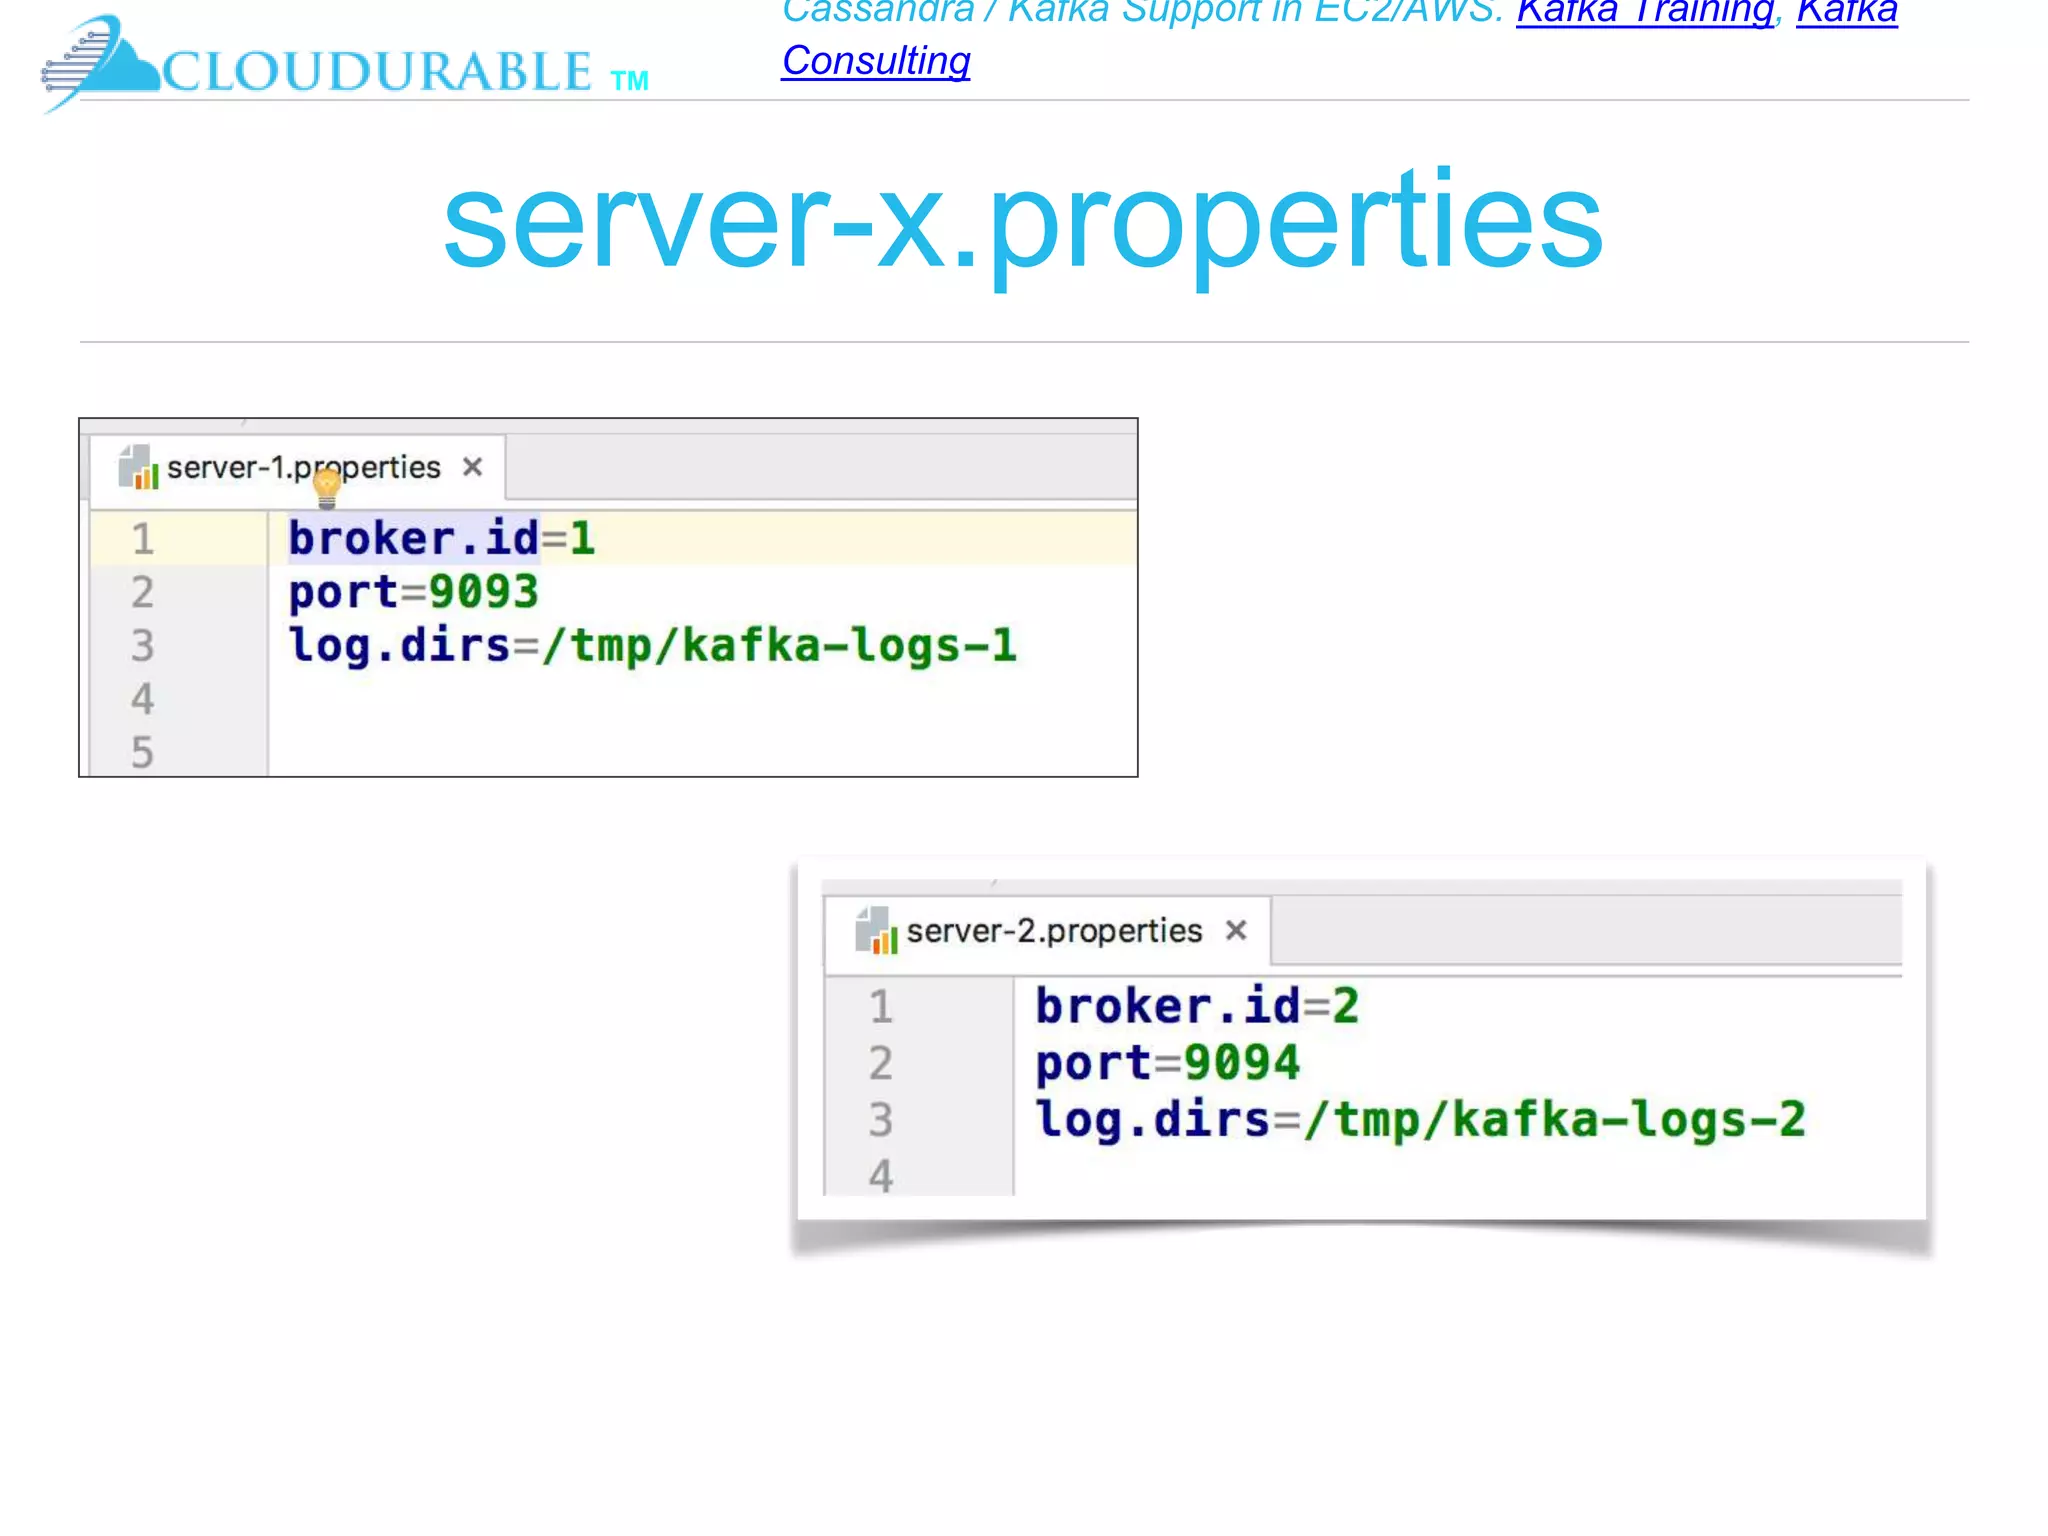
Task: Click the CLOUDURABLE brand text
Action: tap(377, 72)
